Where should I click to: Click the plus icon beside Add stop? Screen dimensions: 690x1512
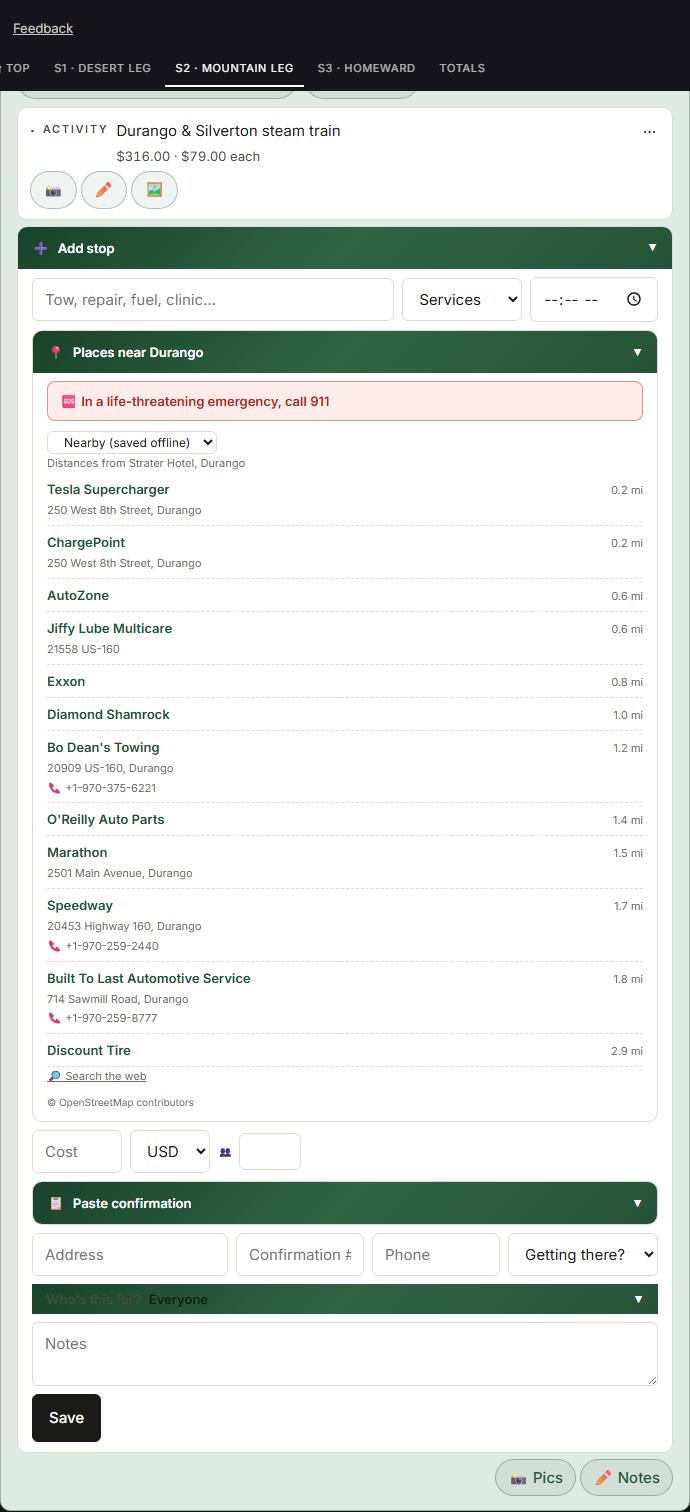point(41,248)
